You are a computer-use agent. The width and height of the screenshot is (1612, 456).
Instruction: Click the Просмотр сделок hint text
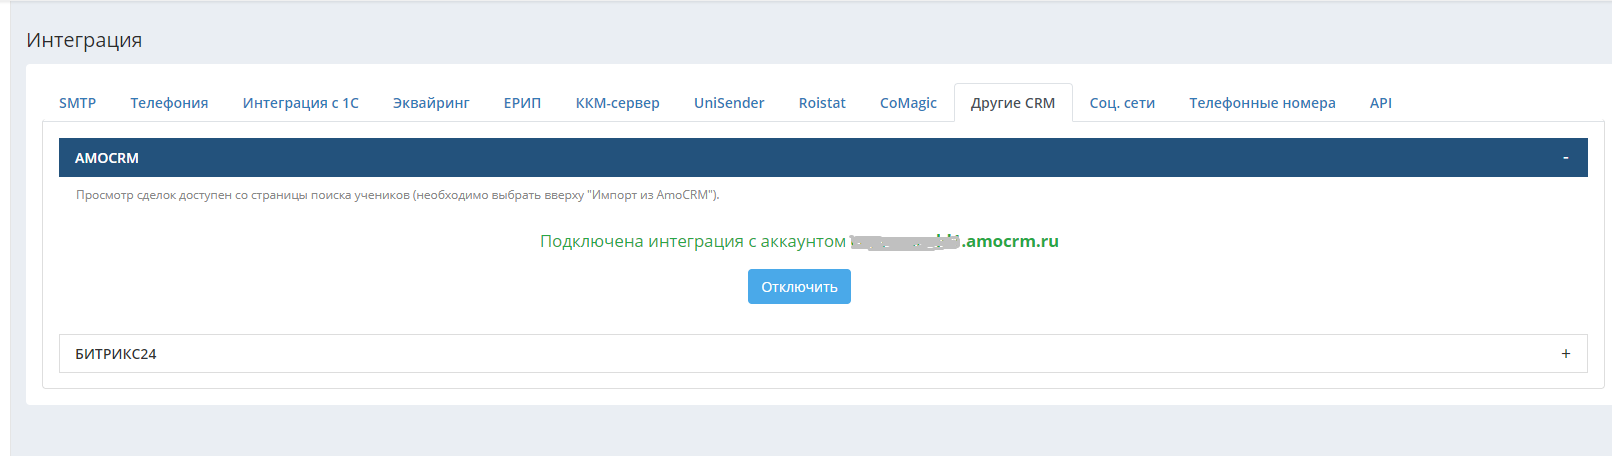pos(398,195)
